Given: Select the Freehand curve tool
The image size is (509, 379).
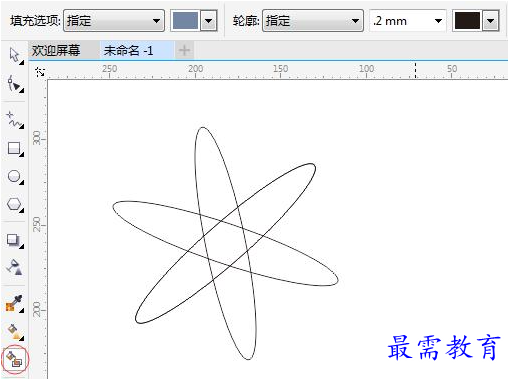Looking at the screenshot, I should [x=15, y=120].
